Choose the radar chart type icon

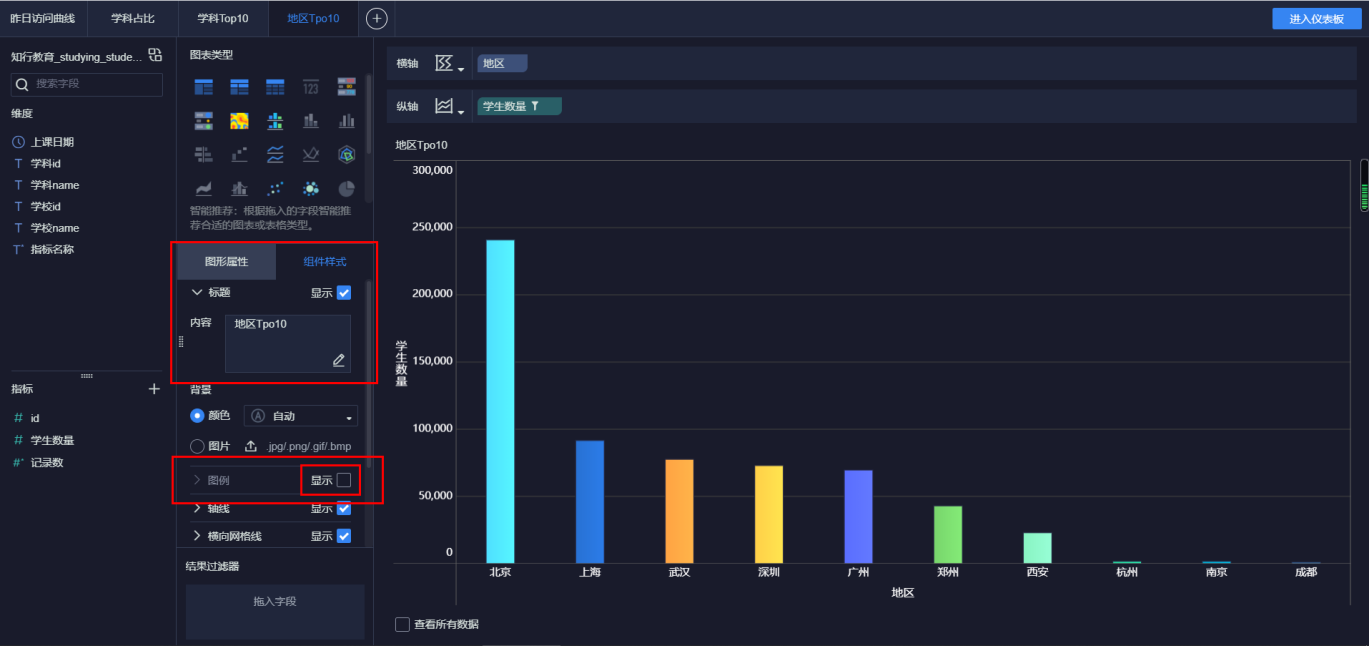tap(347, 154)
